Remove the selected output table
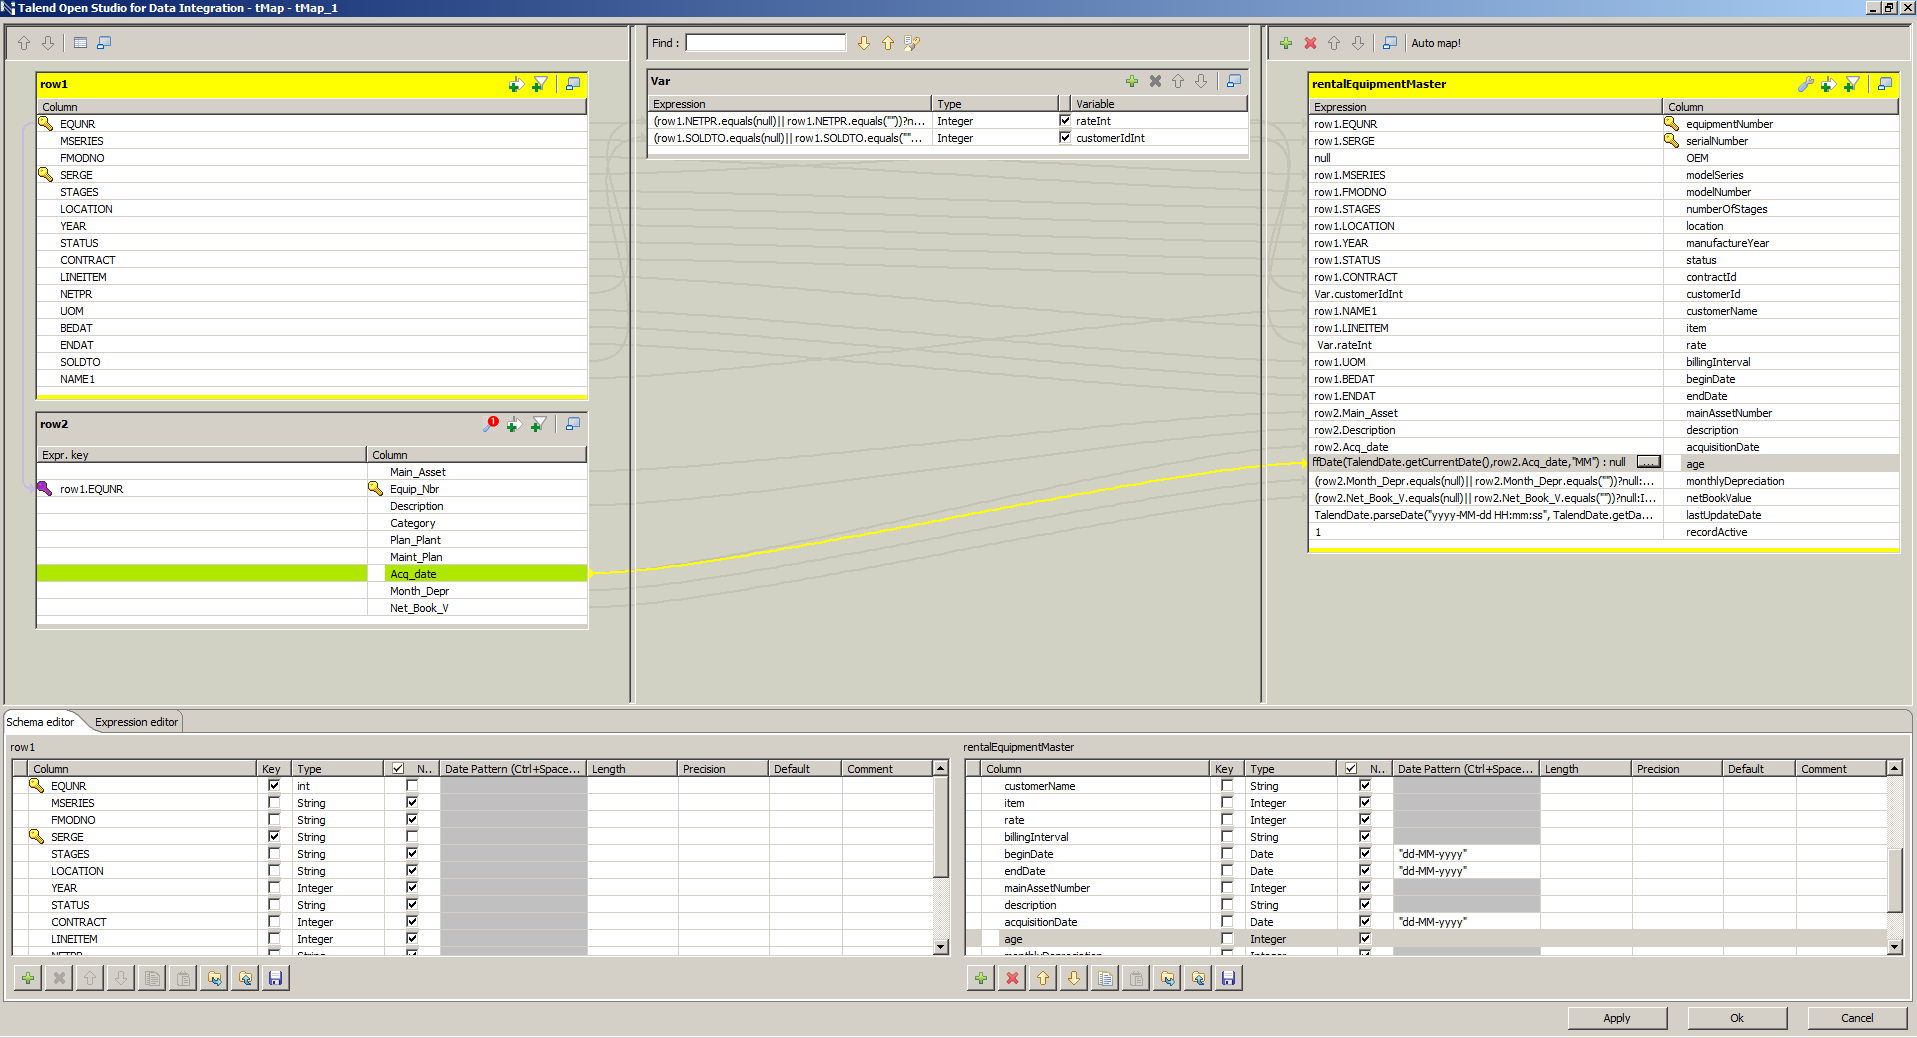This screenshot has height=1038, width=1917. coord(1310,43)
